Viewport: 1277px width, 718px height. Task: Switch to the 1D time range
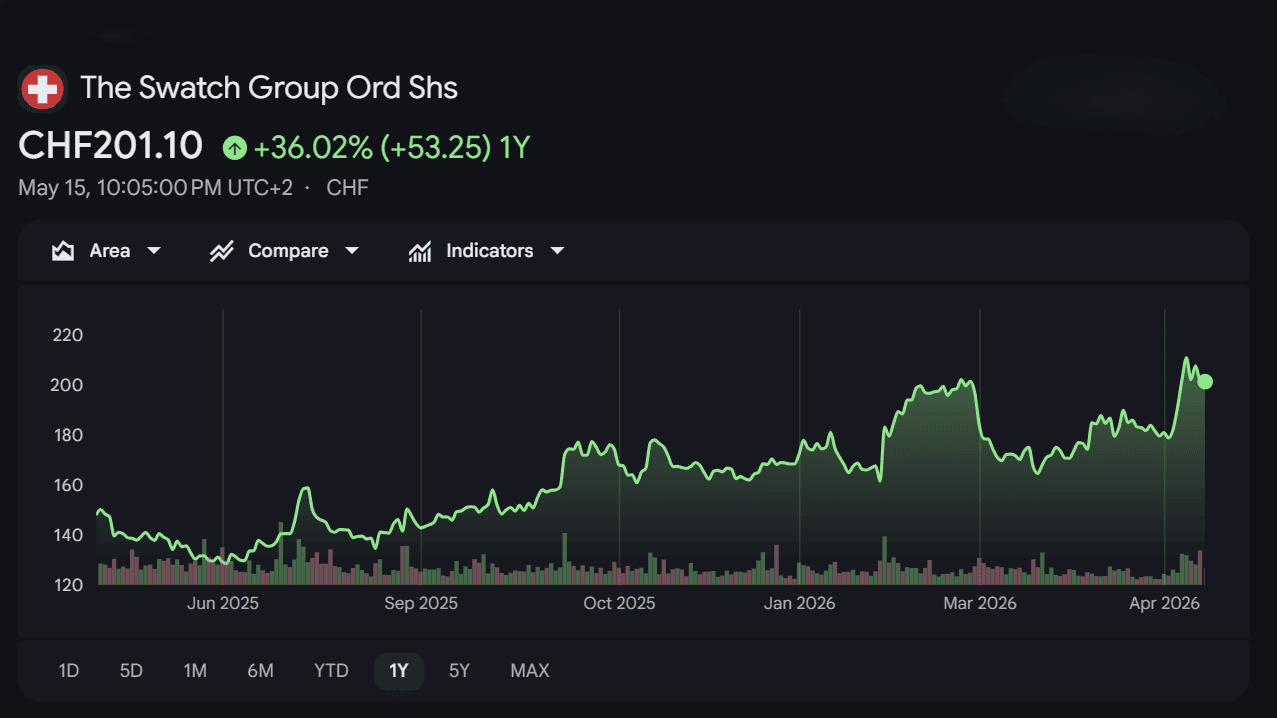point(68,671)
